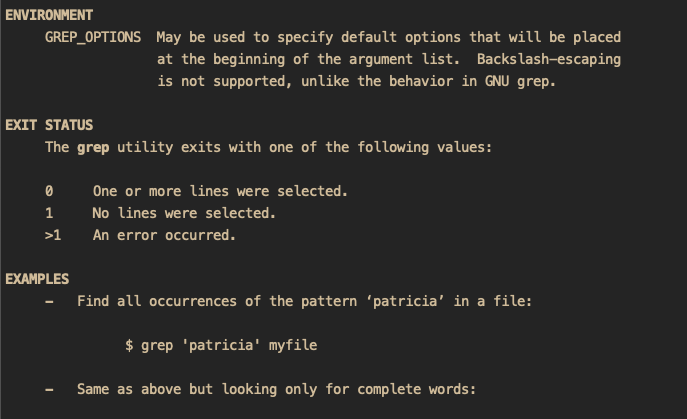The image size is (687, 419).
Task: Click the text 'One or more lines were selected.'
Action: (x=220, y=191)
